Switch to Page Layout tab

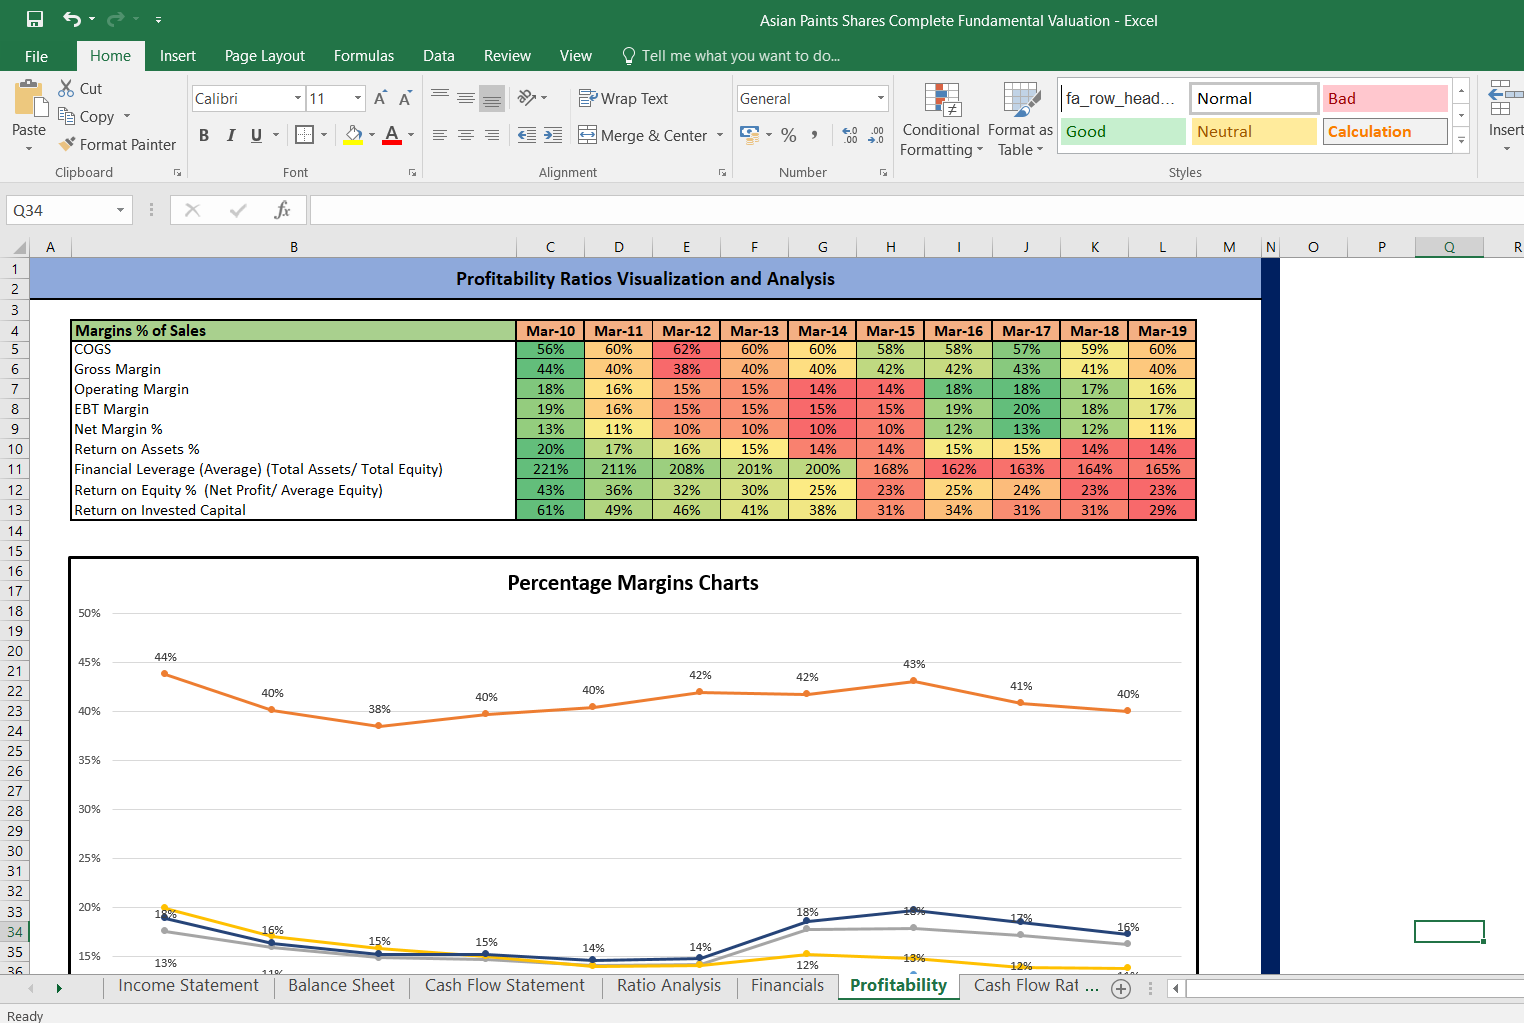pos(265,56)
